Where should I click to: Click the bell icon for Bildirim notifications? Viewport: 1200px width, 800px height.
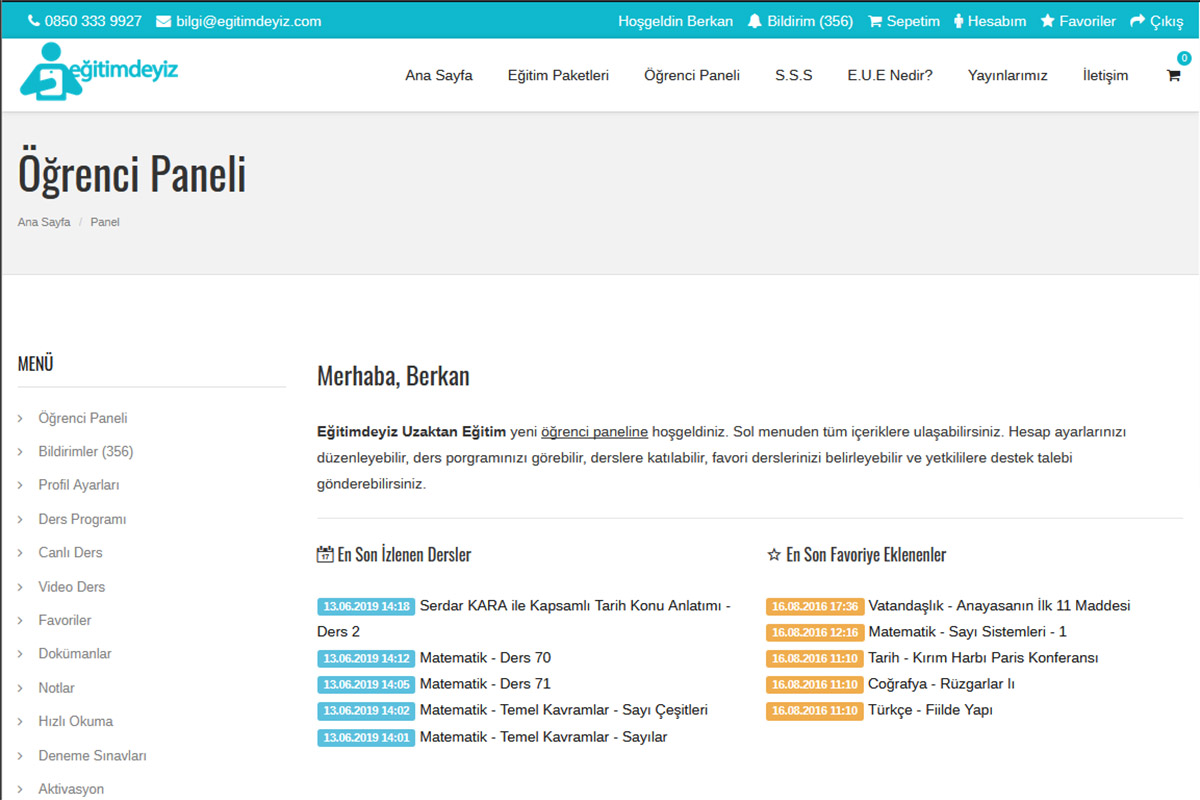pos(755,21)
